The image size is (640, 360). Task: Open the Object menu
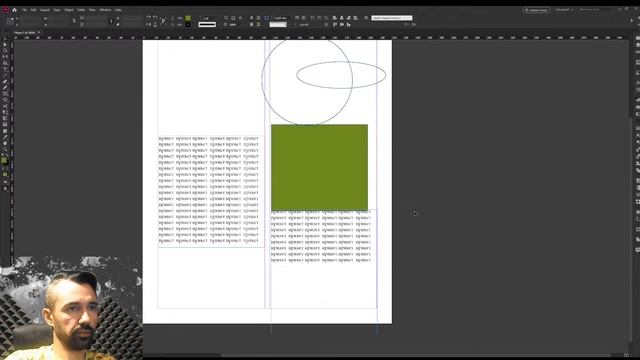(69, 10)
